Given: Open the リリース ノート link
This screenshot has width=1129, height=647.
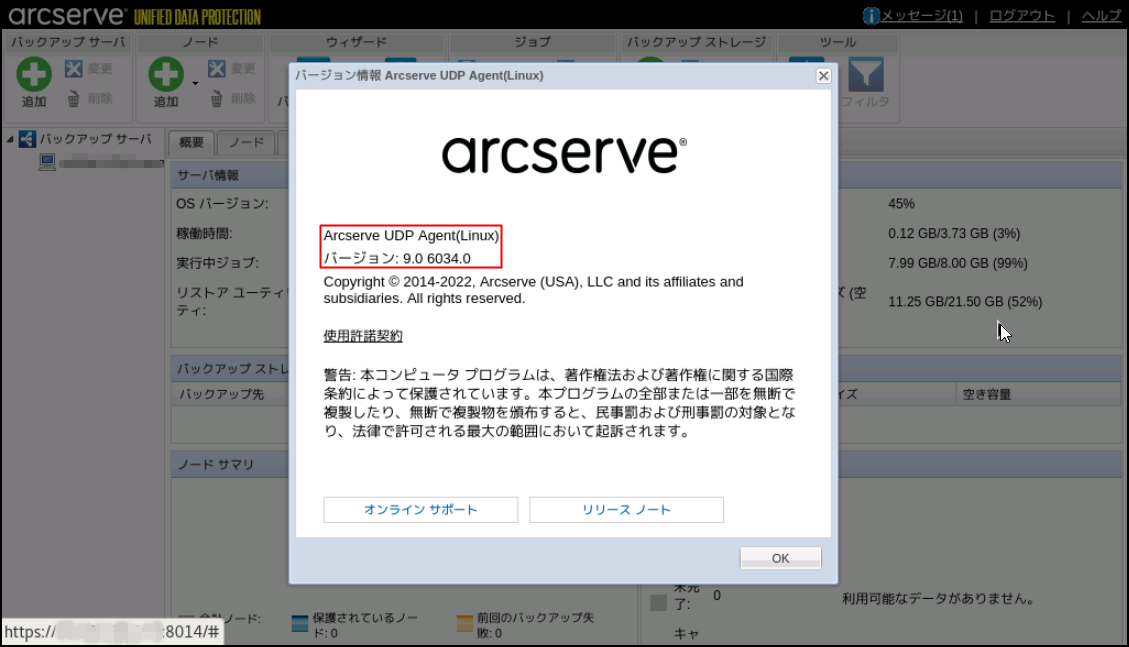Looking at the screenshot, I should (626, 510).
